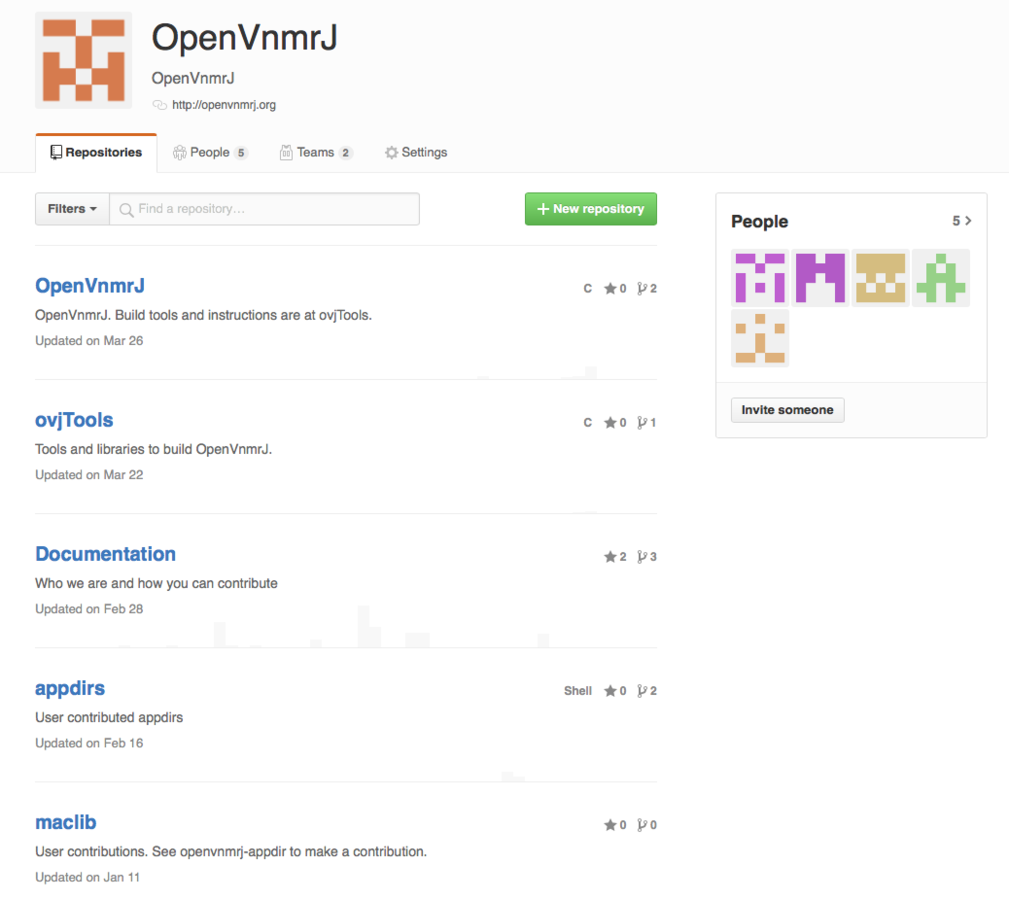The width and height of the screenshot is (1009, 900).
Task: Click the Repositories book icon
Action: point(56,152)
